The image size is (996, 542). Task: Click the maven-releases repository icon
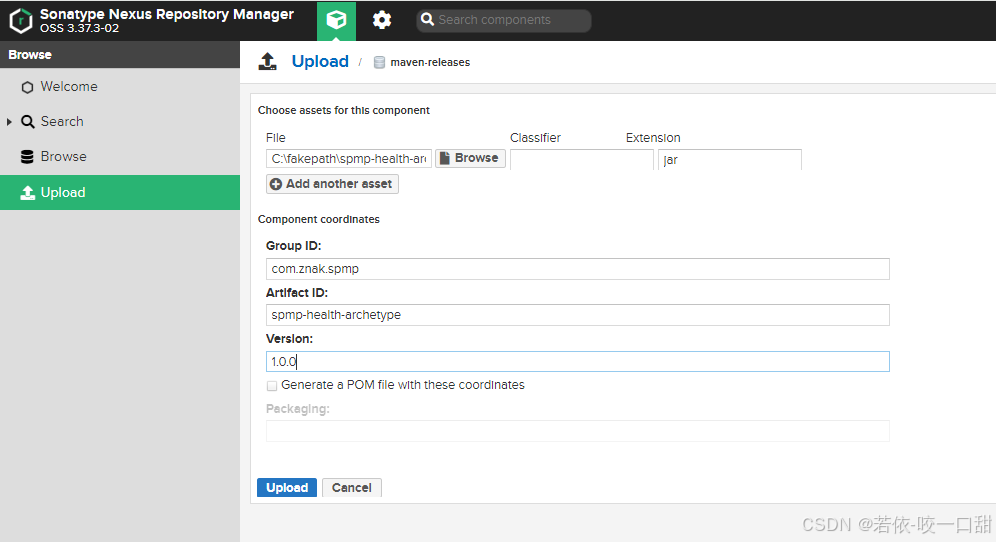[379, 62]
